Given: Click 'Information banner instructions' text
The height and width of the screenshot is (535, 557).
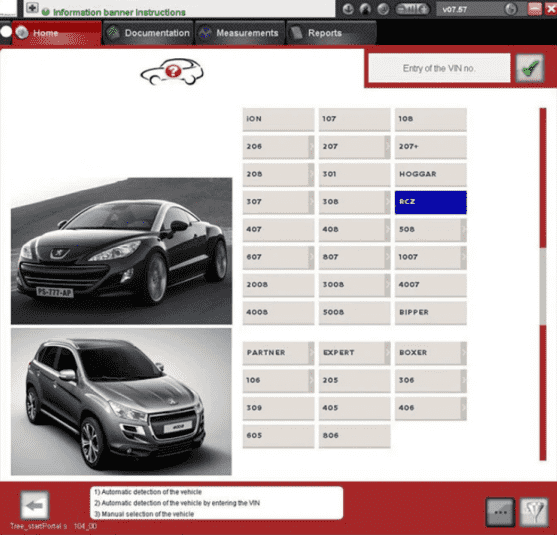Looking at the screenshot, I should [119, 12].
